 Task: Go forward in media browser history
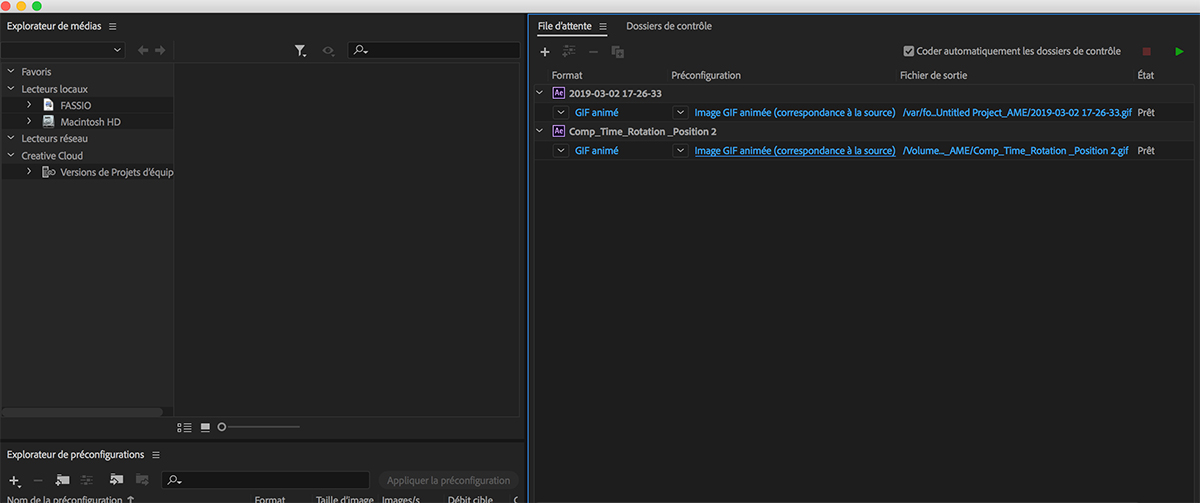point(160,50)
